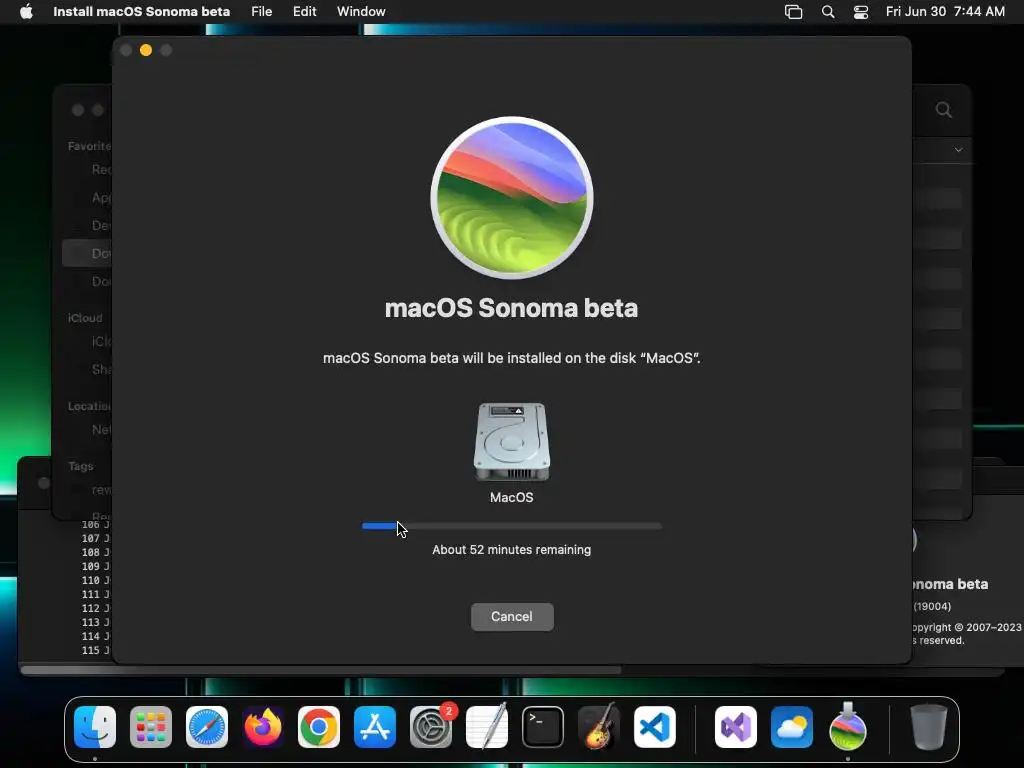Open Launchpad from the Dock

(x=151, y=727)
